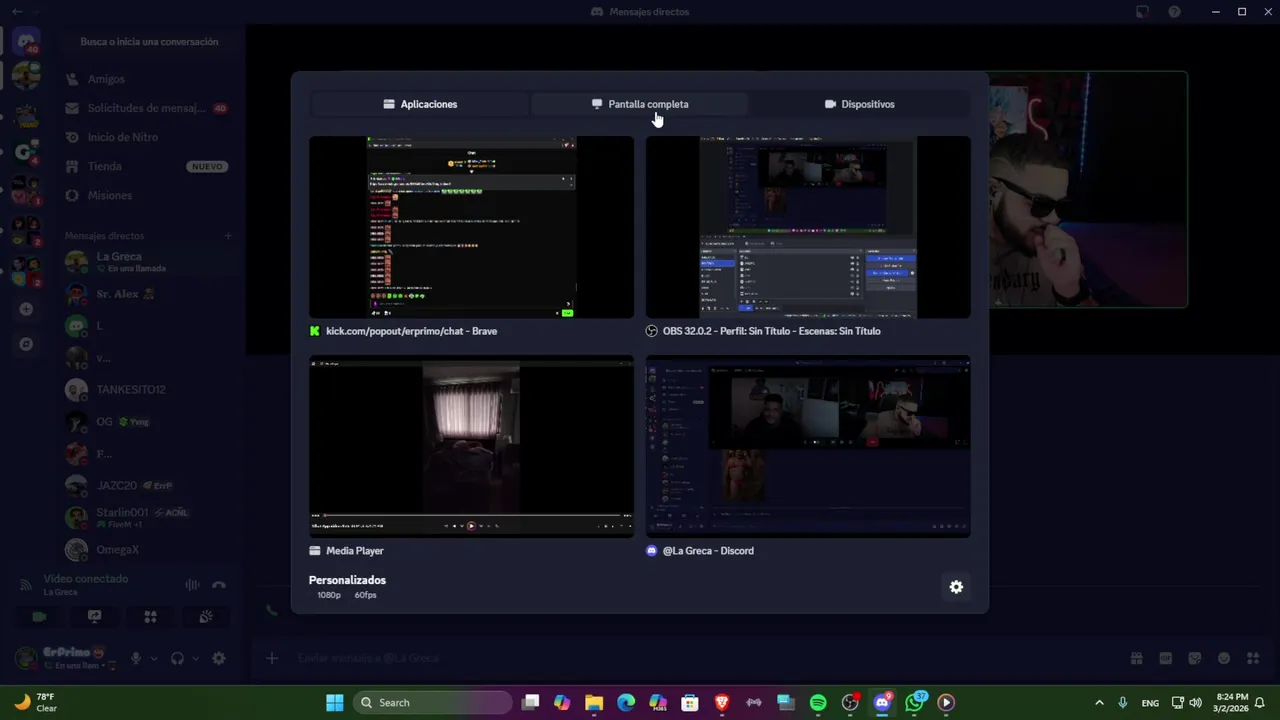Click the 1080p resolution label
1280x720 pixels.
tap(329, 595)
